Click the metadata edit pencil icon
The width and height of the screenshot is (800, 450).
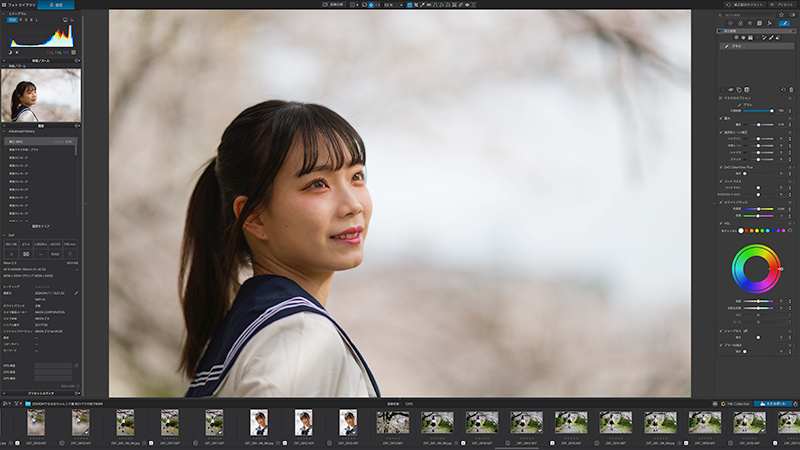(x=76, y=293)
